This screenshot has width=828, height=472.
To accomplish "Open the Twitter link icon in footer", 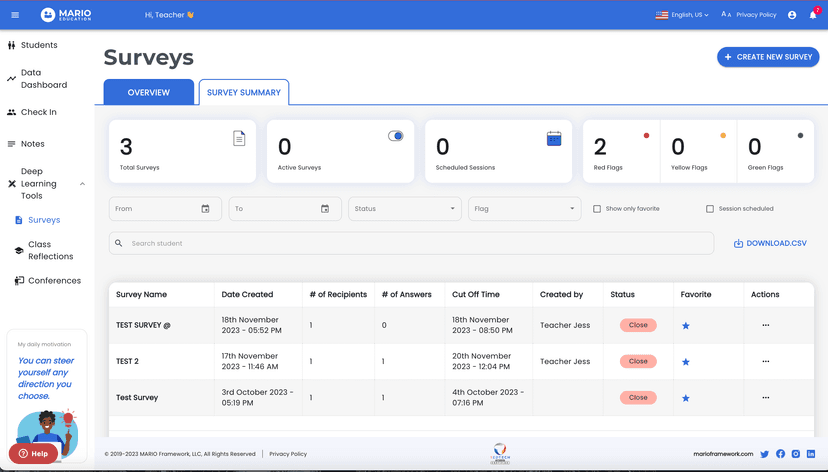I will [765, 454].
